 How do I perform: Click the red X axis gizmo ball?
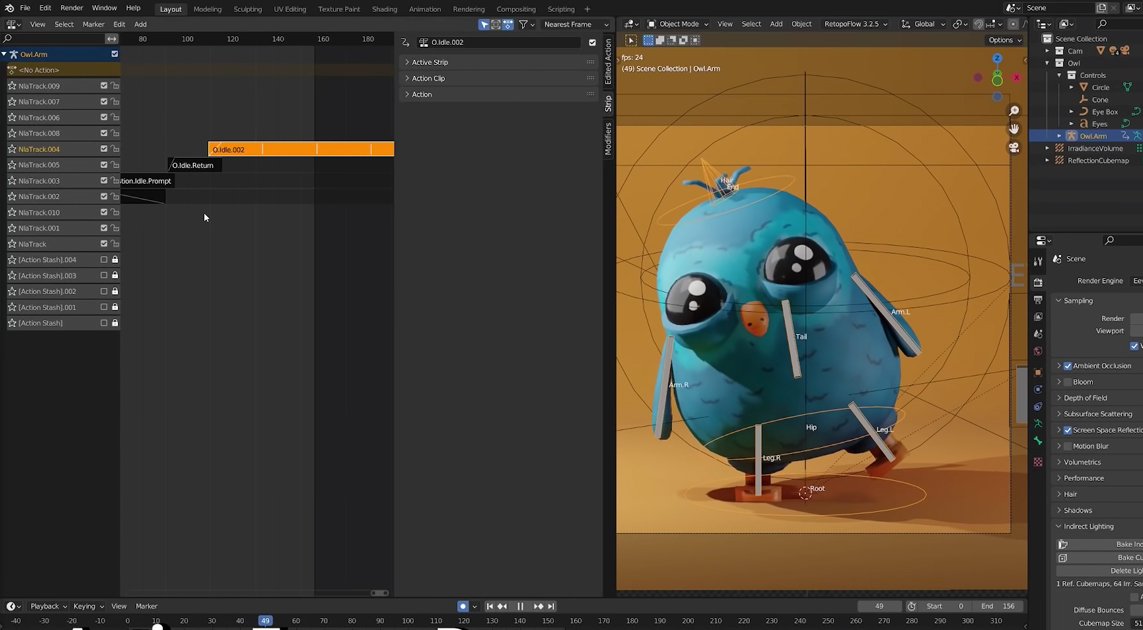[x=1016, y=77]
